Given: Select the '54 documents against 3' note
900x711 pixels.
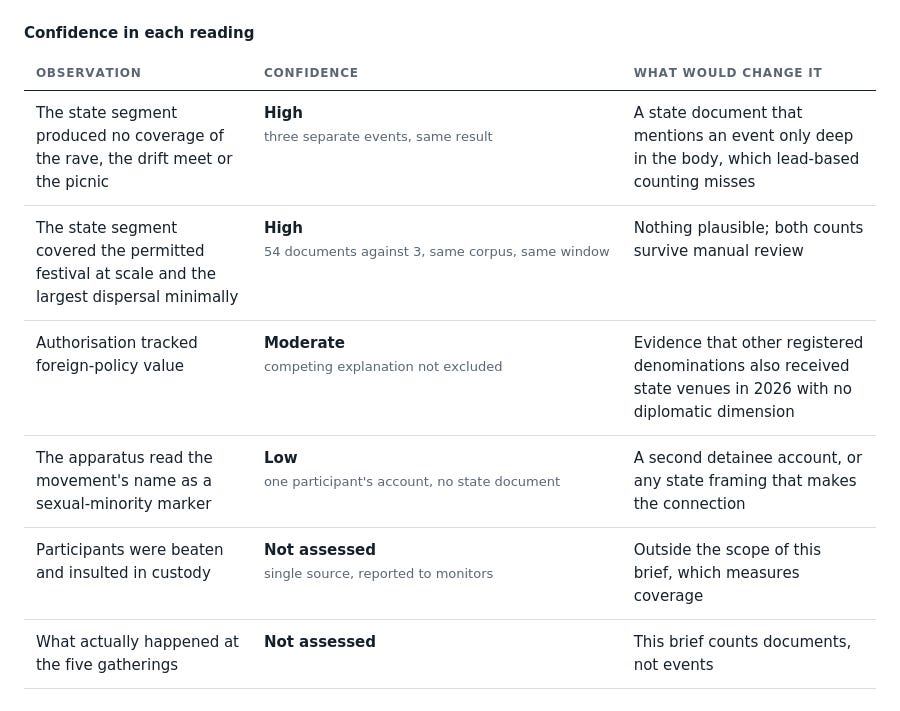Looking at the screenshot, I should (436, 251).
